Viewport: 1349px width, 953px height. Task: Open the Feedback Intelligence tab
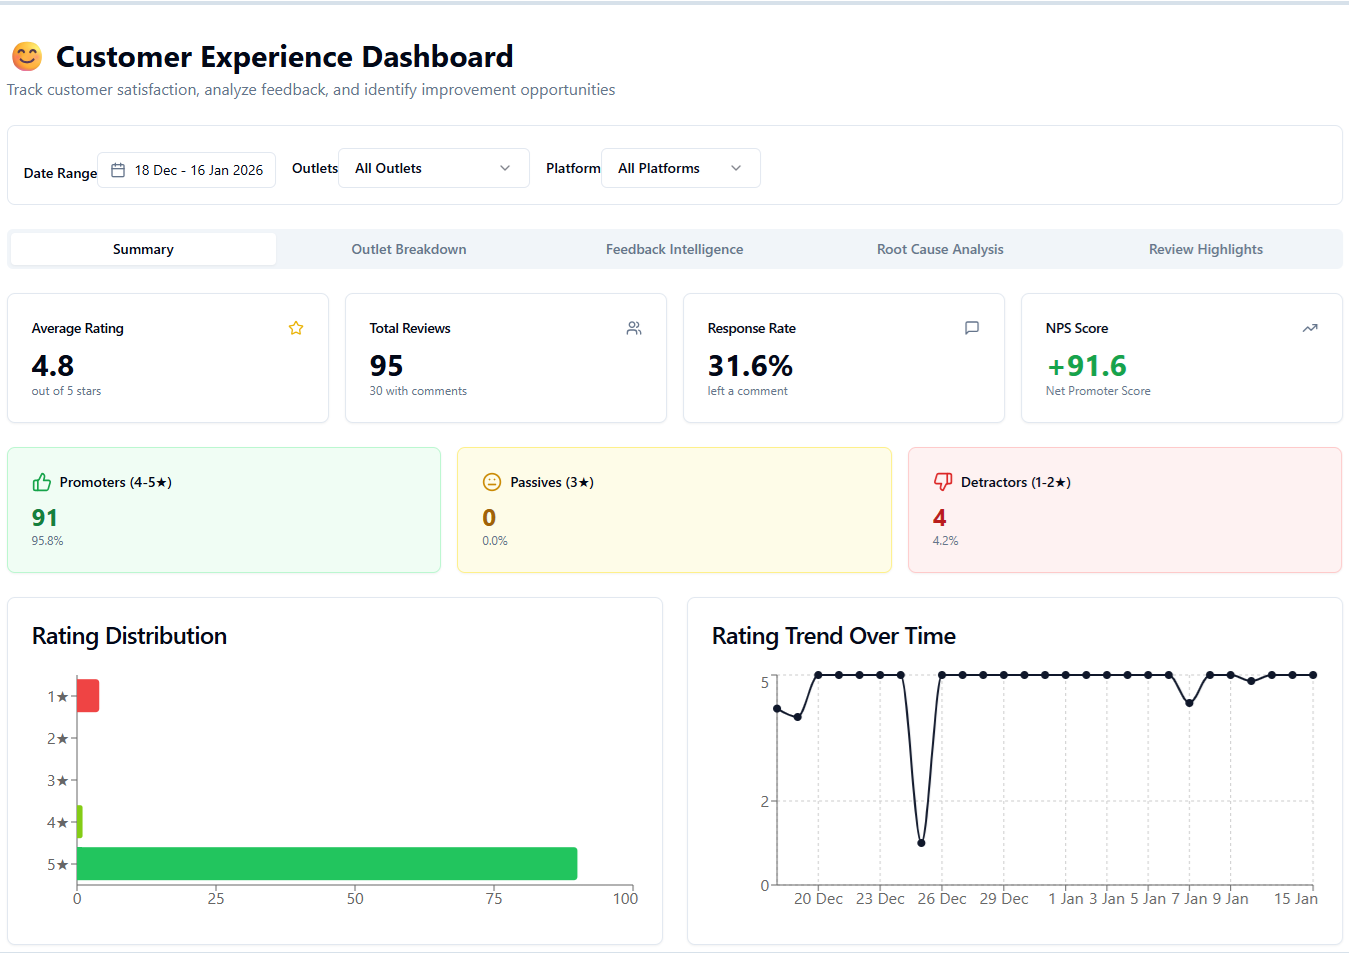(675, 249)
